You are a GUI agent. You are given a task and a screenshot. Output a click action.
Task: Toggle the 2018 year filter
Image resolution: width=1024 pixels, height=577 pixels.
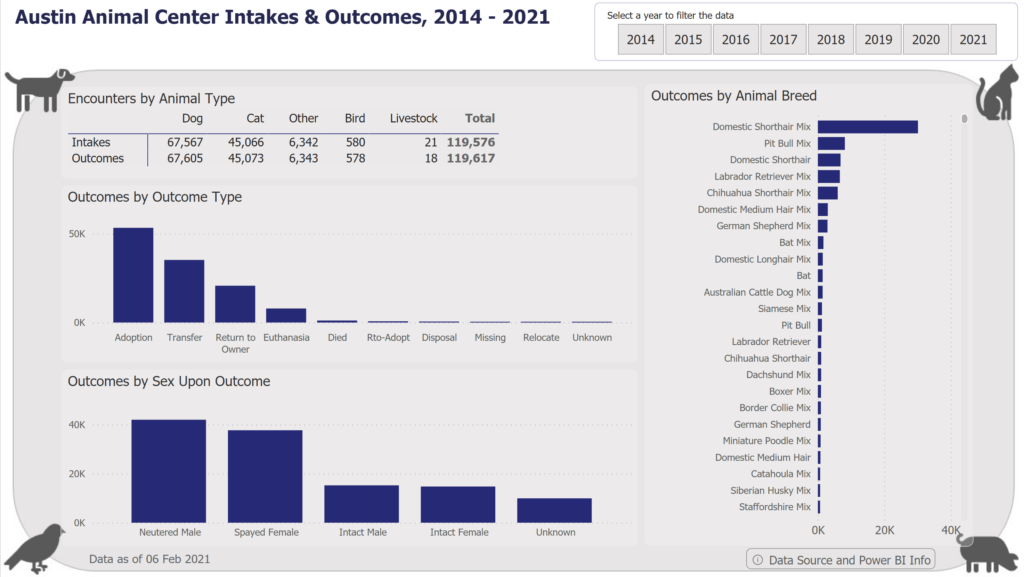click(x=830, y=39)
